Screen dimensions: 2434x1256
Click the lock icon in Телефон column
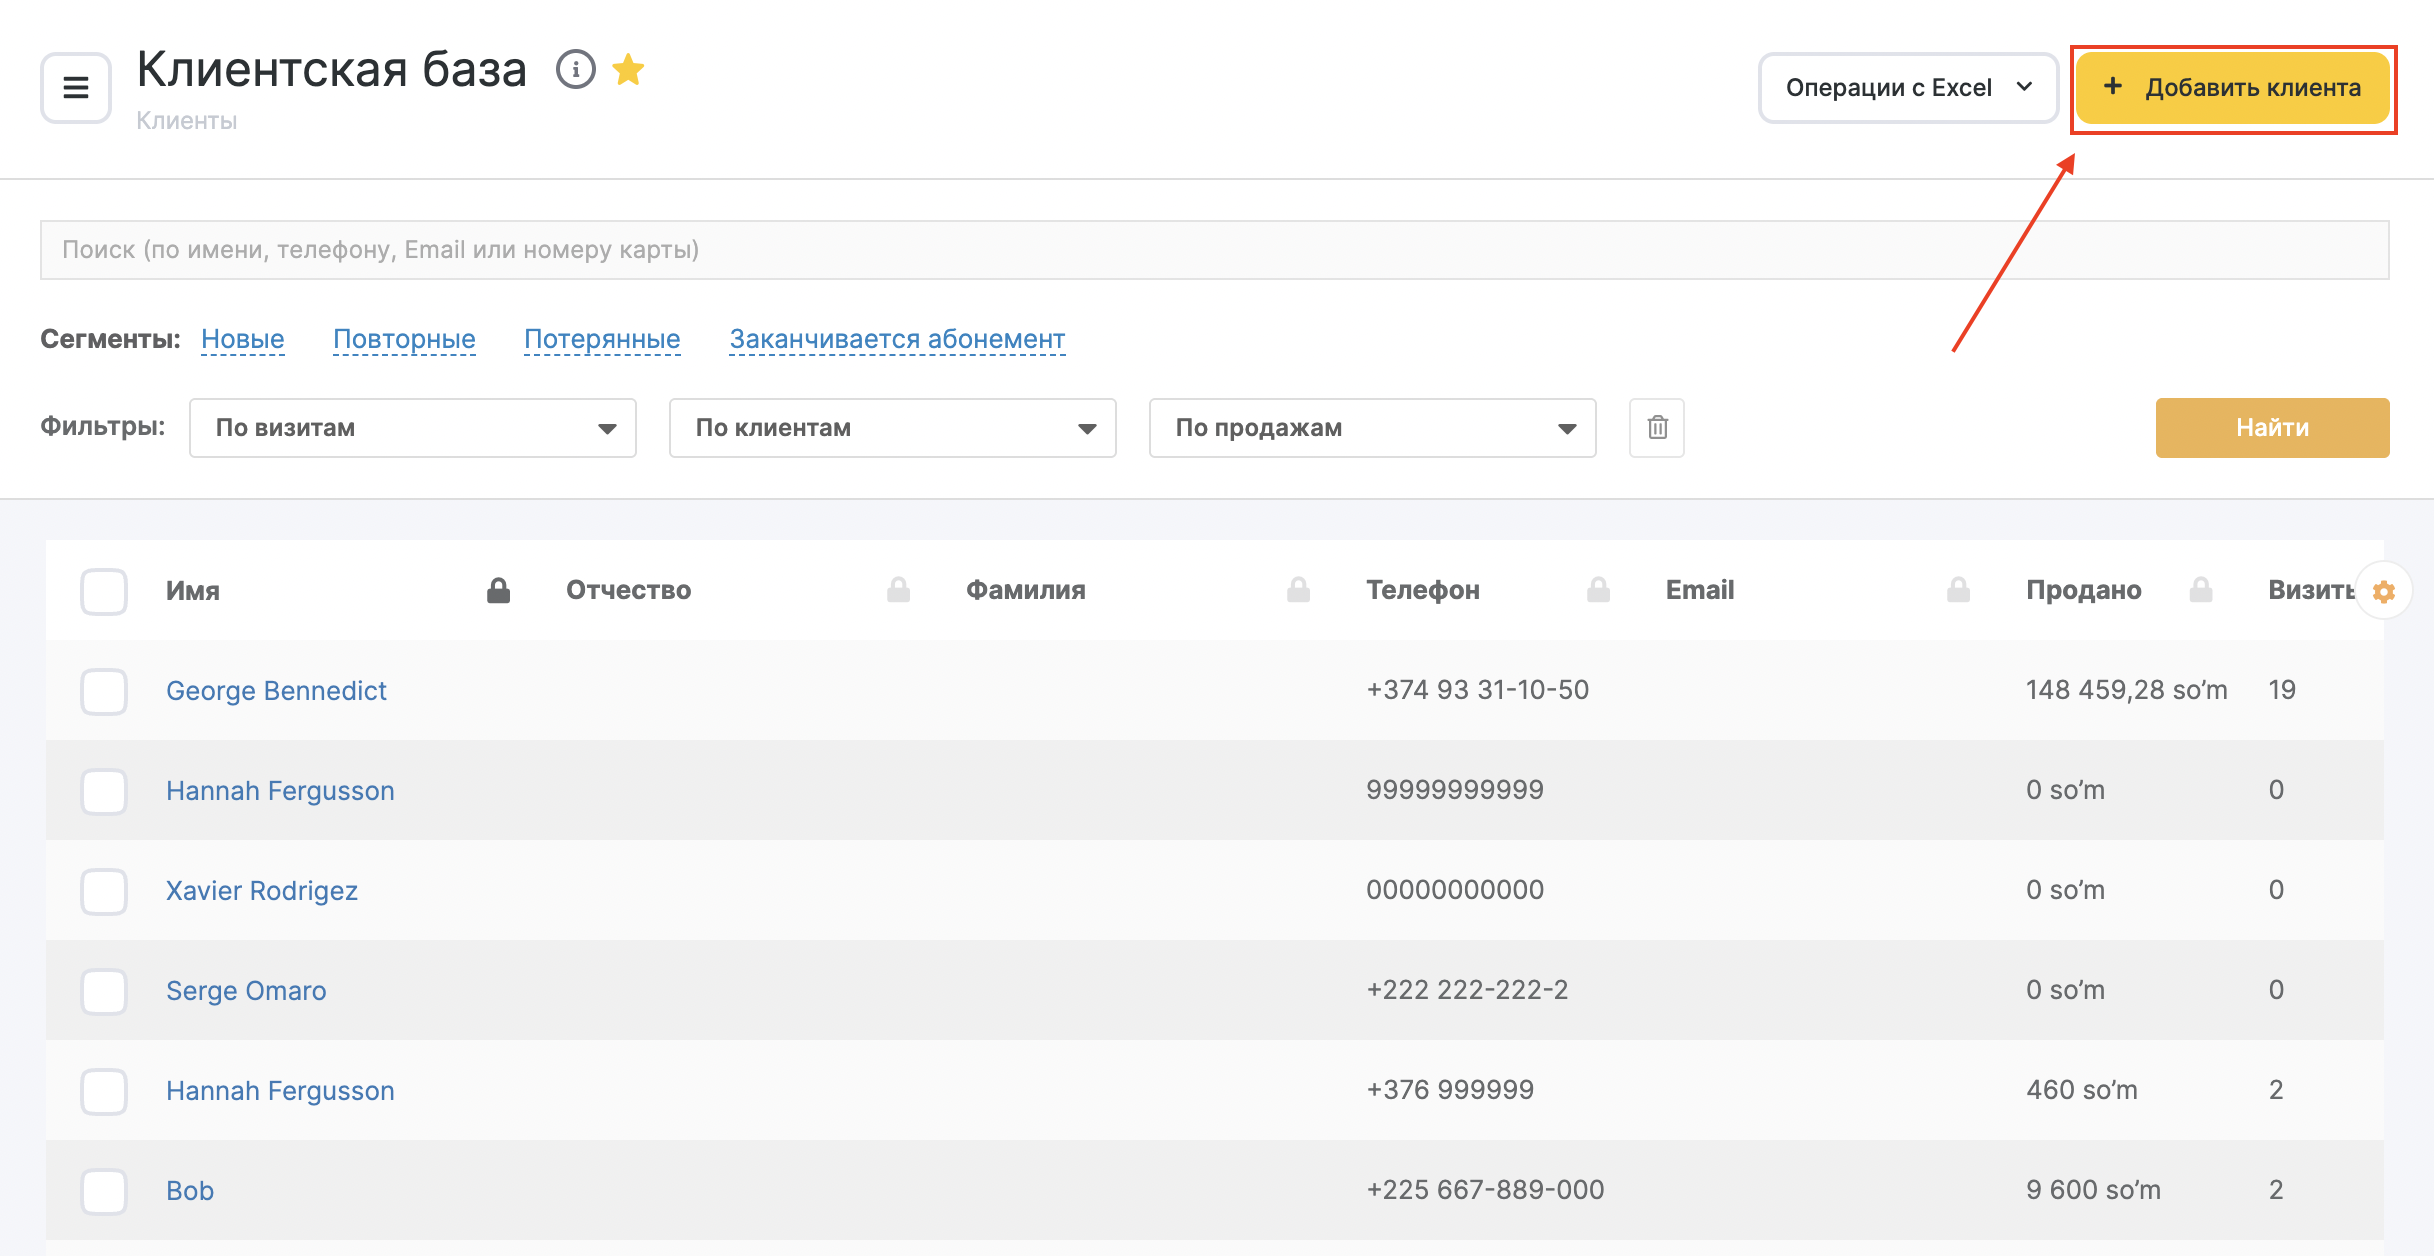pyautogui.click(x=1598, y=591)
